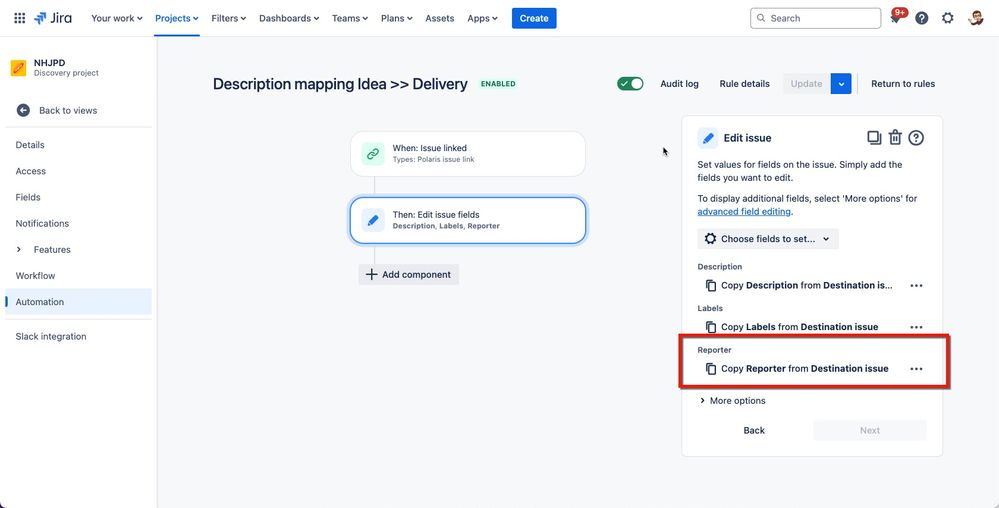Click the plus icon on Add component
999x508 pixels.
[371, 275]
